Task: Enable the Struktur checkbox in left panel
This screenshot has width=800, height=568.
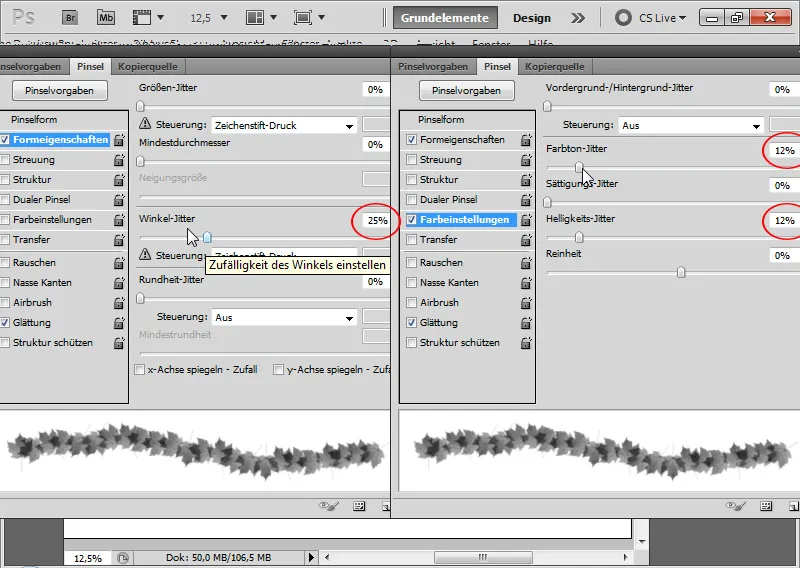Action: (x=5, y=180)
